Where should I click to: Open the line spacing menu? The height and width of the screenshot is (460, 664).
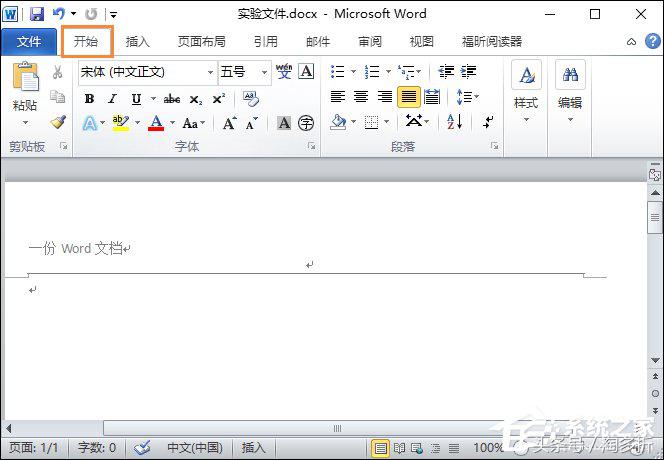coord(468,97)
